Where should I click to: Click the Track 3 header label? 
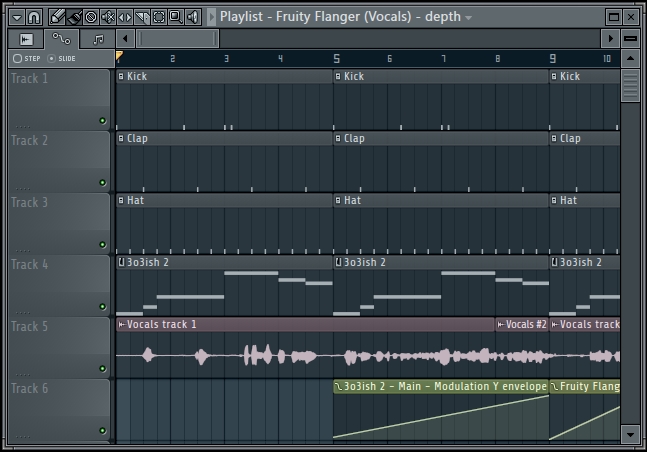[x=29, y=202]
